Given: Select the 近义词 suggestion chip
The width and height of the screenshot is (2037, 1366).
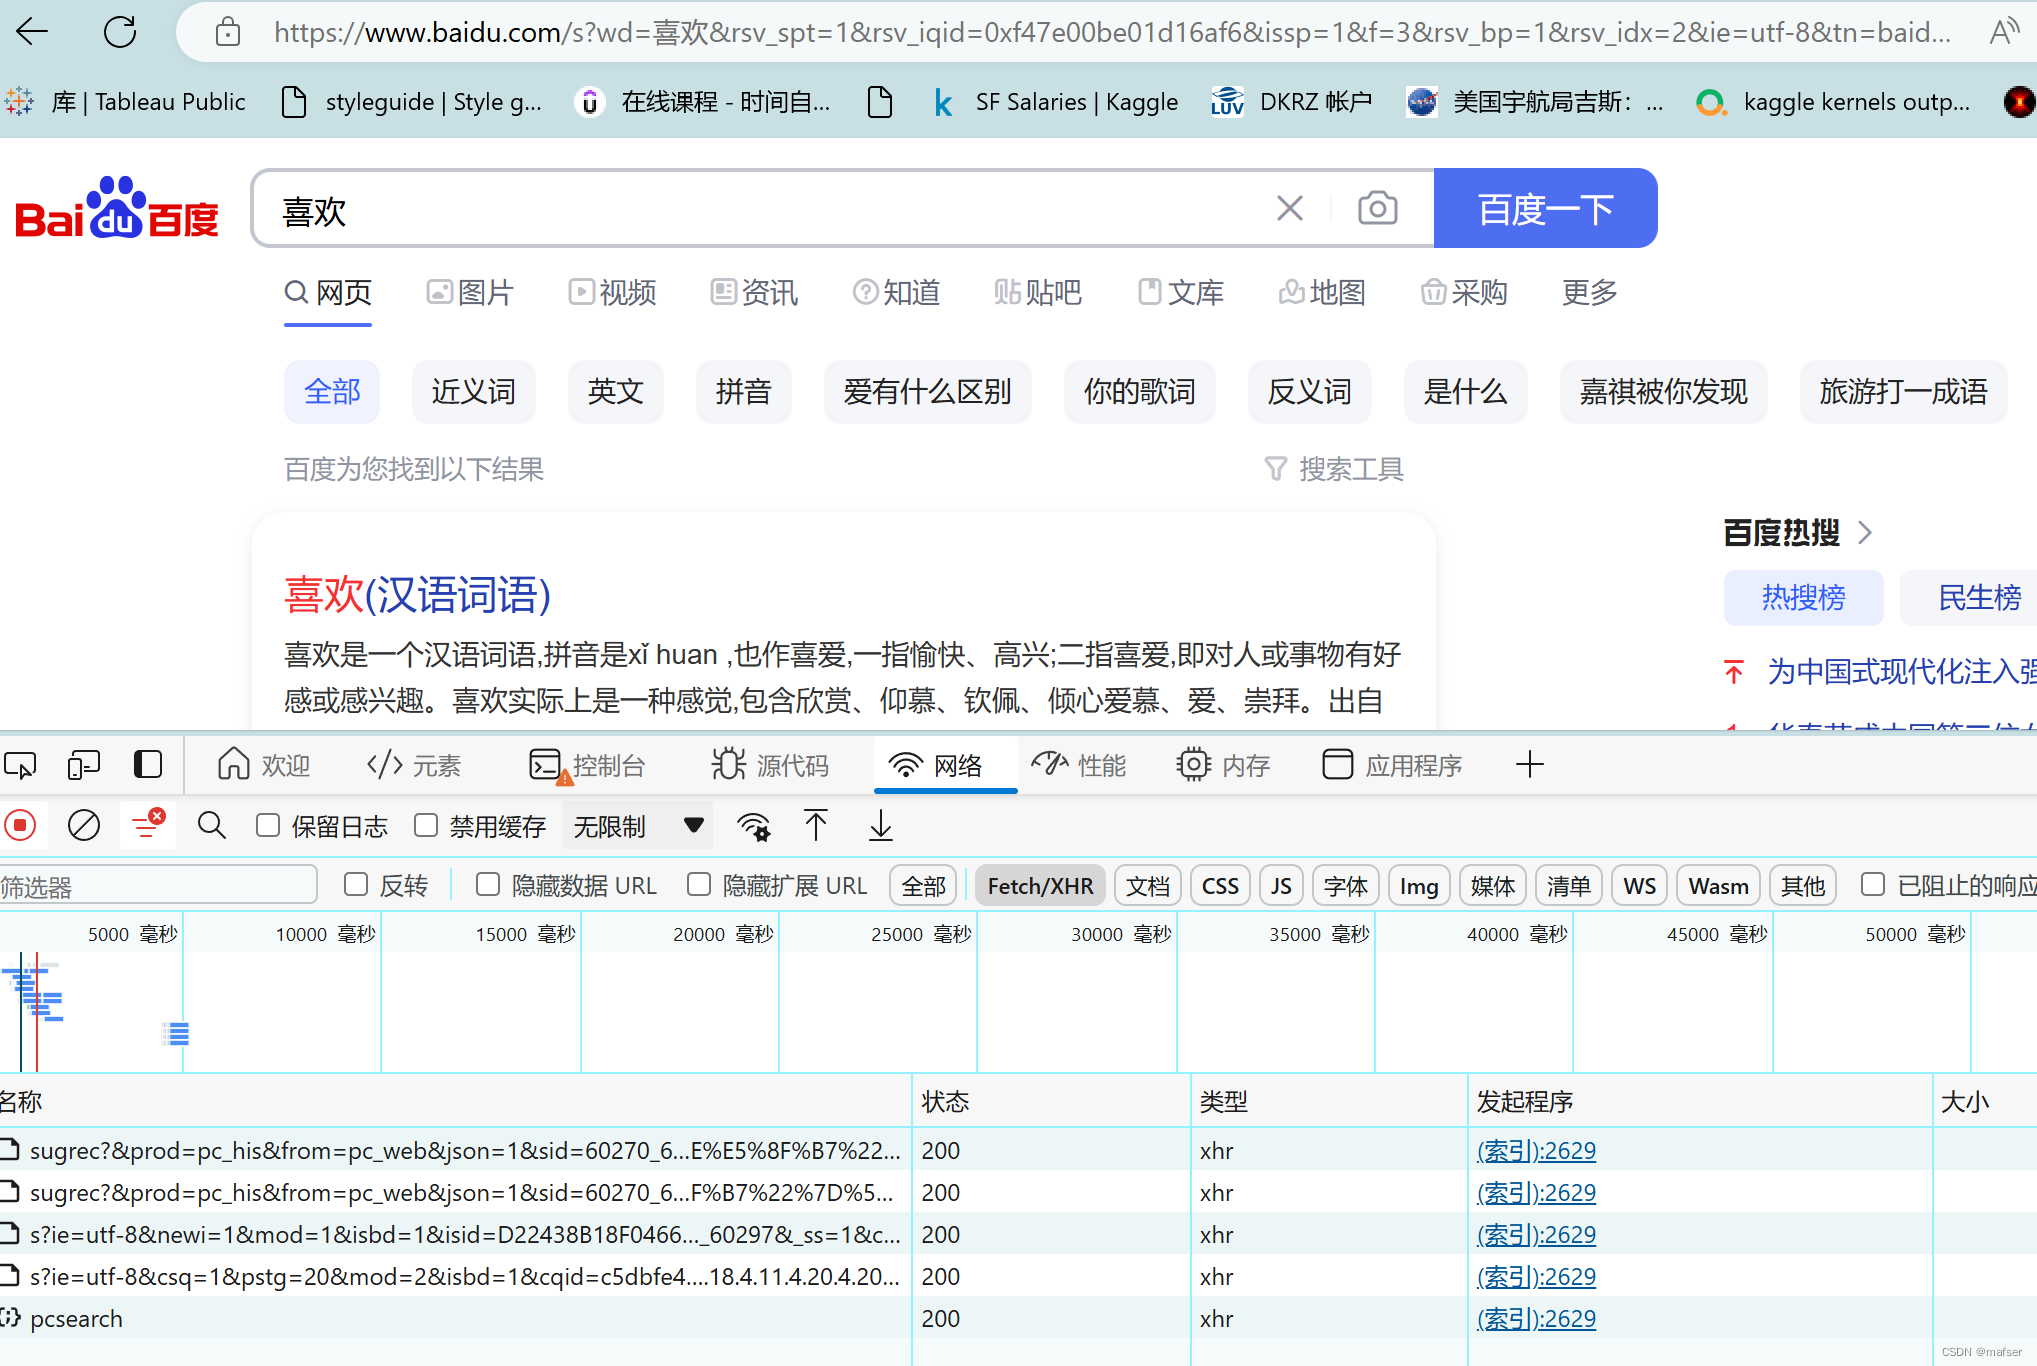Looking at the screenshot, I should point(473,391).
